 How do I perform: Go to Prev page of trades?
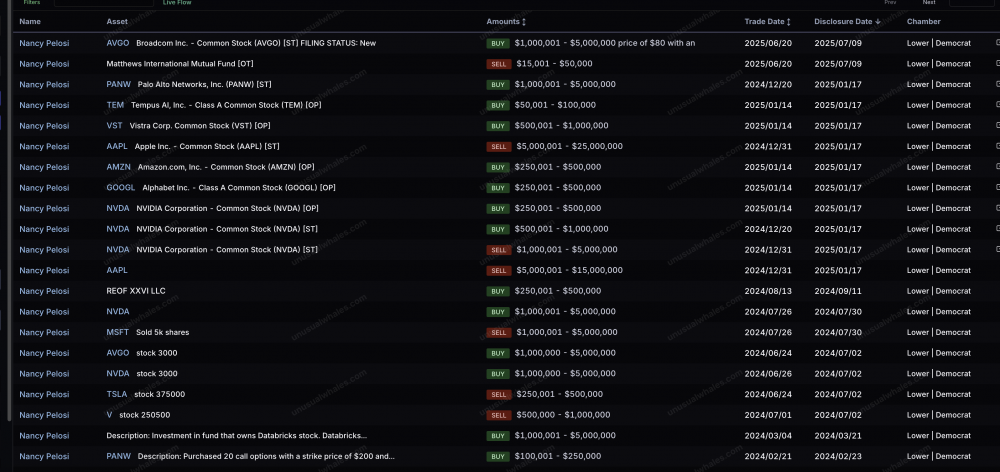pos(890,3)
